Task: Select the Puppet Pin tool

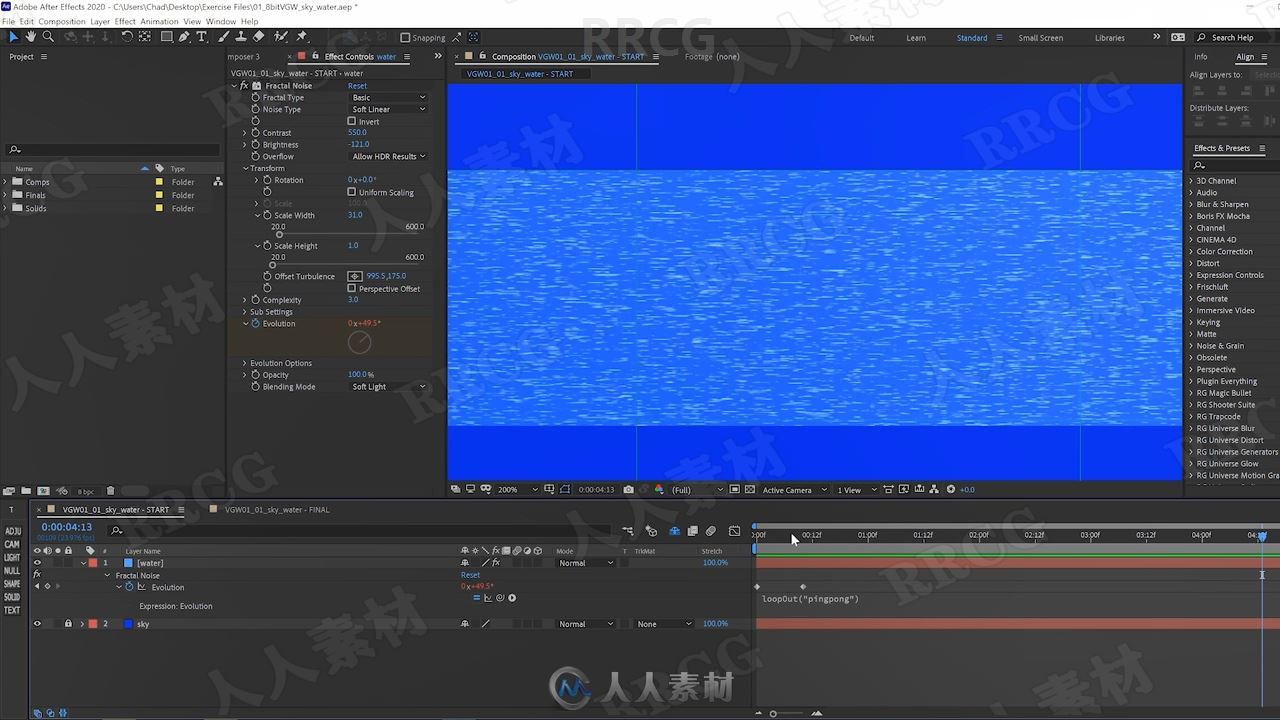Action: pyautogui.click(x=301, y=37)
